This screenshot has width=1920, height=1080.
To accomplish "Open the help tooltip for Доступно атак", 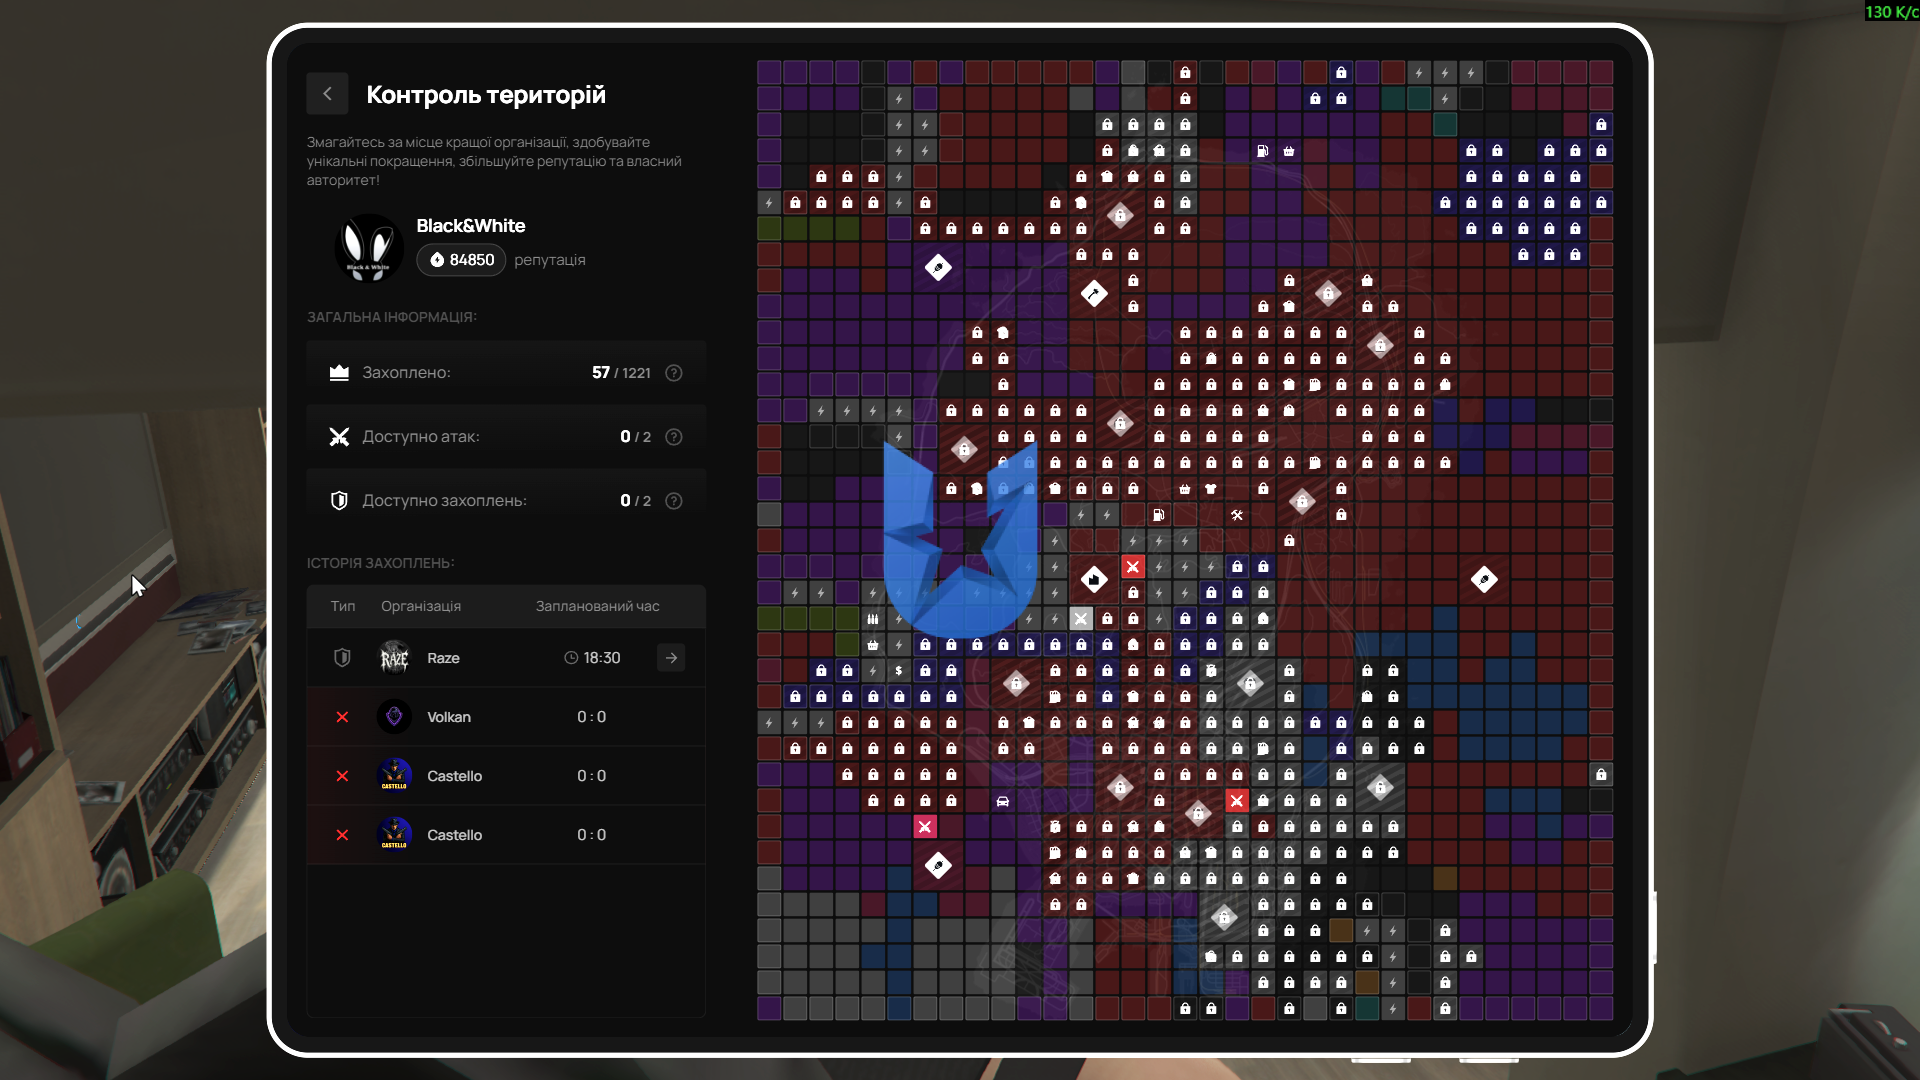I will (x=674, y=437).
